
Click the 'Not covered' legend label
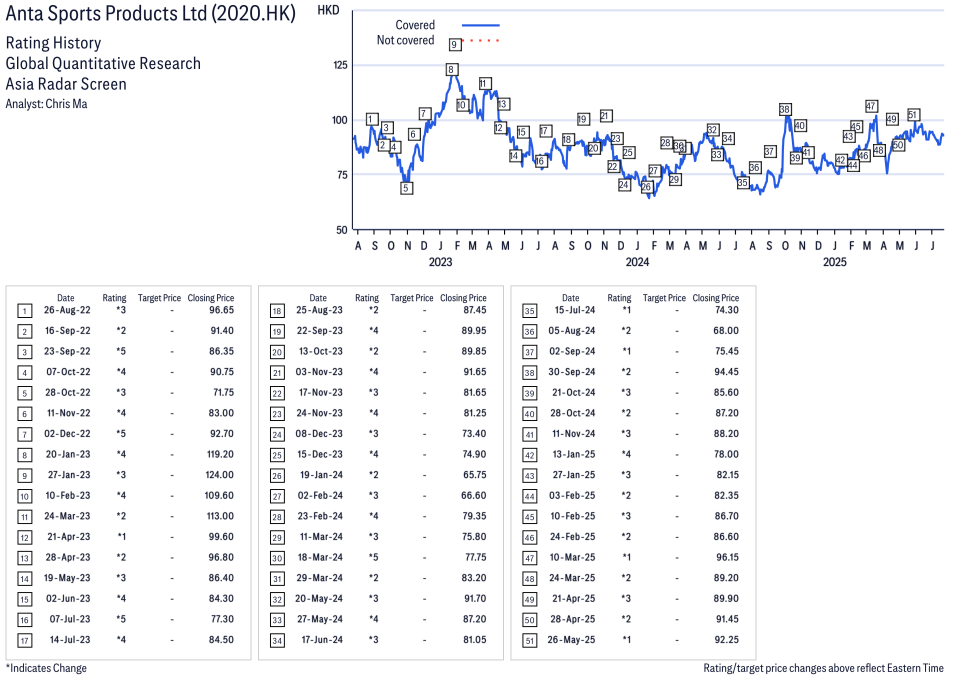405,40
